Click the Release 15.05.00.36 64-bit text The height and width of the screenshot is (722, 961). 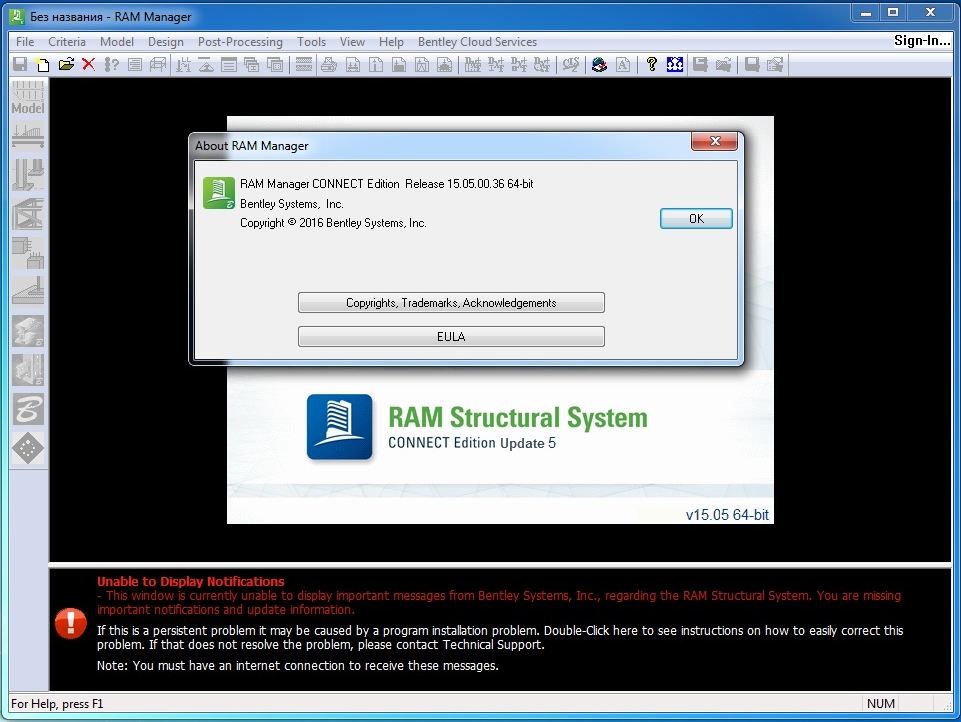(469, 184)
